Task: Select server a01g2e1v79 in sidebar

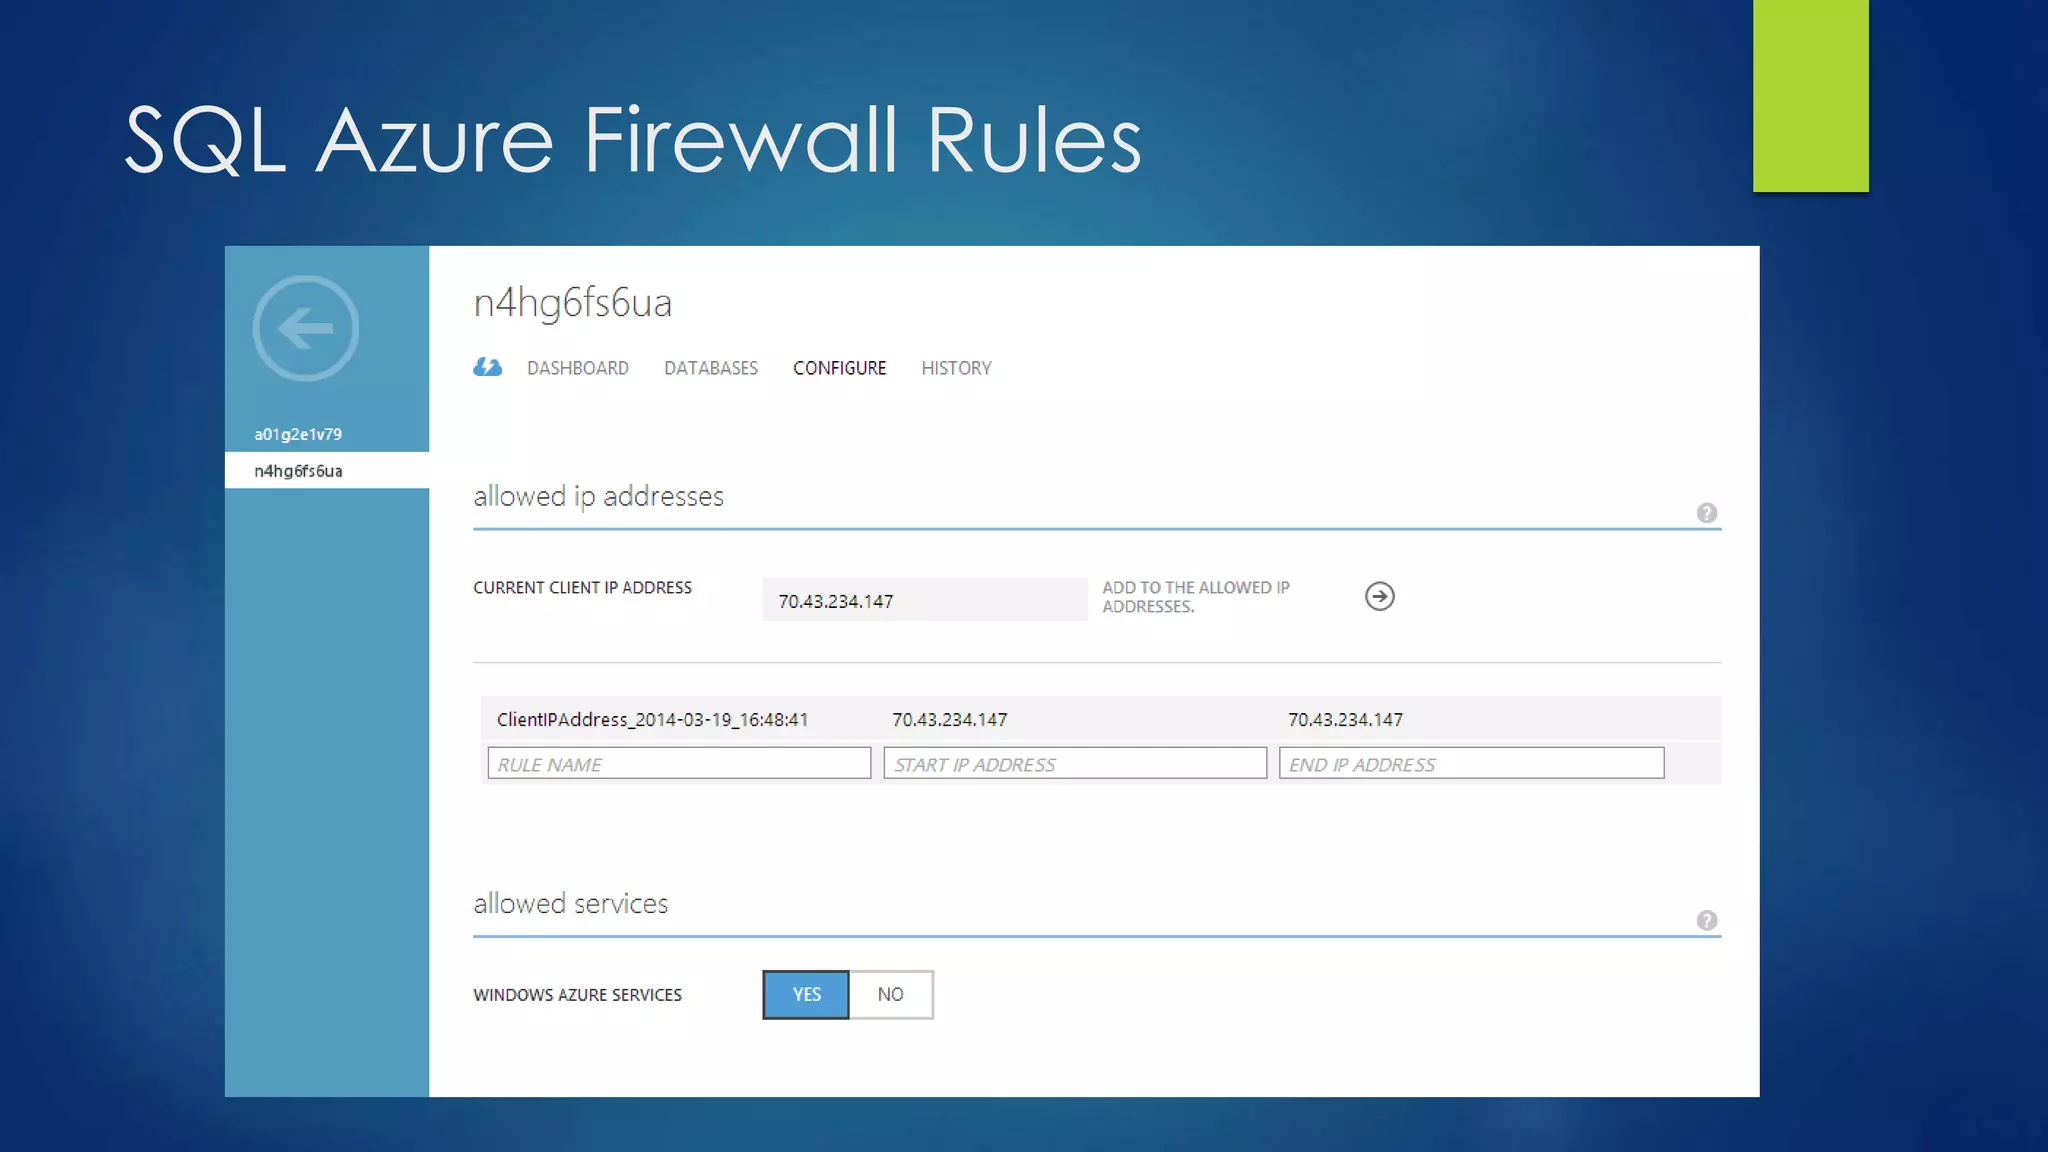Action: pyautogui.click(x=298, y=434)
